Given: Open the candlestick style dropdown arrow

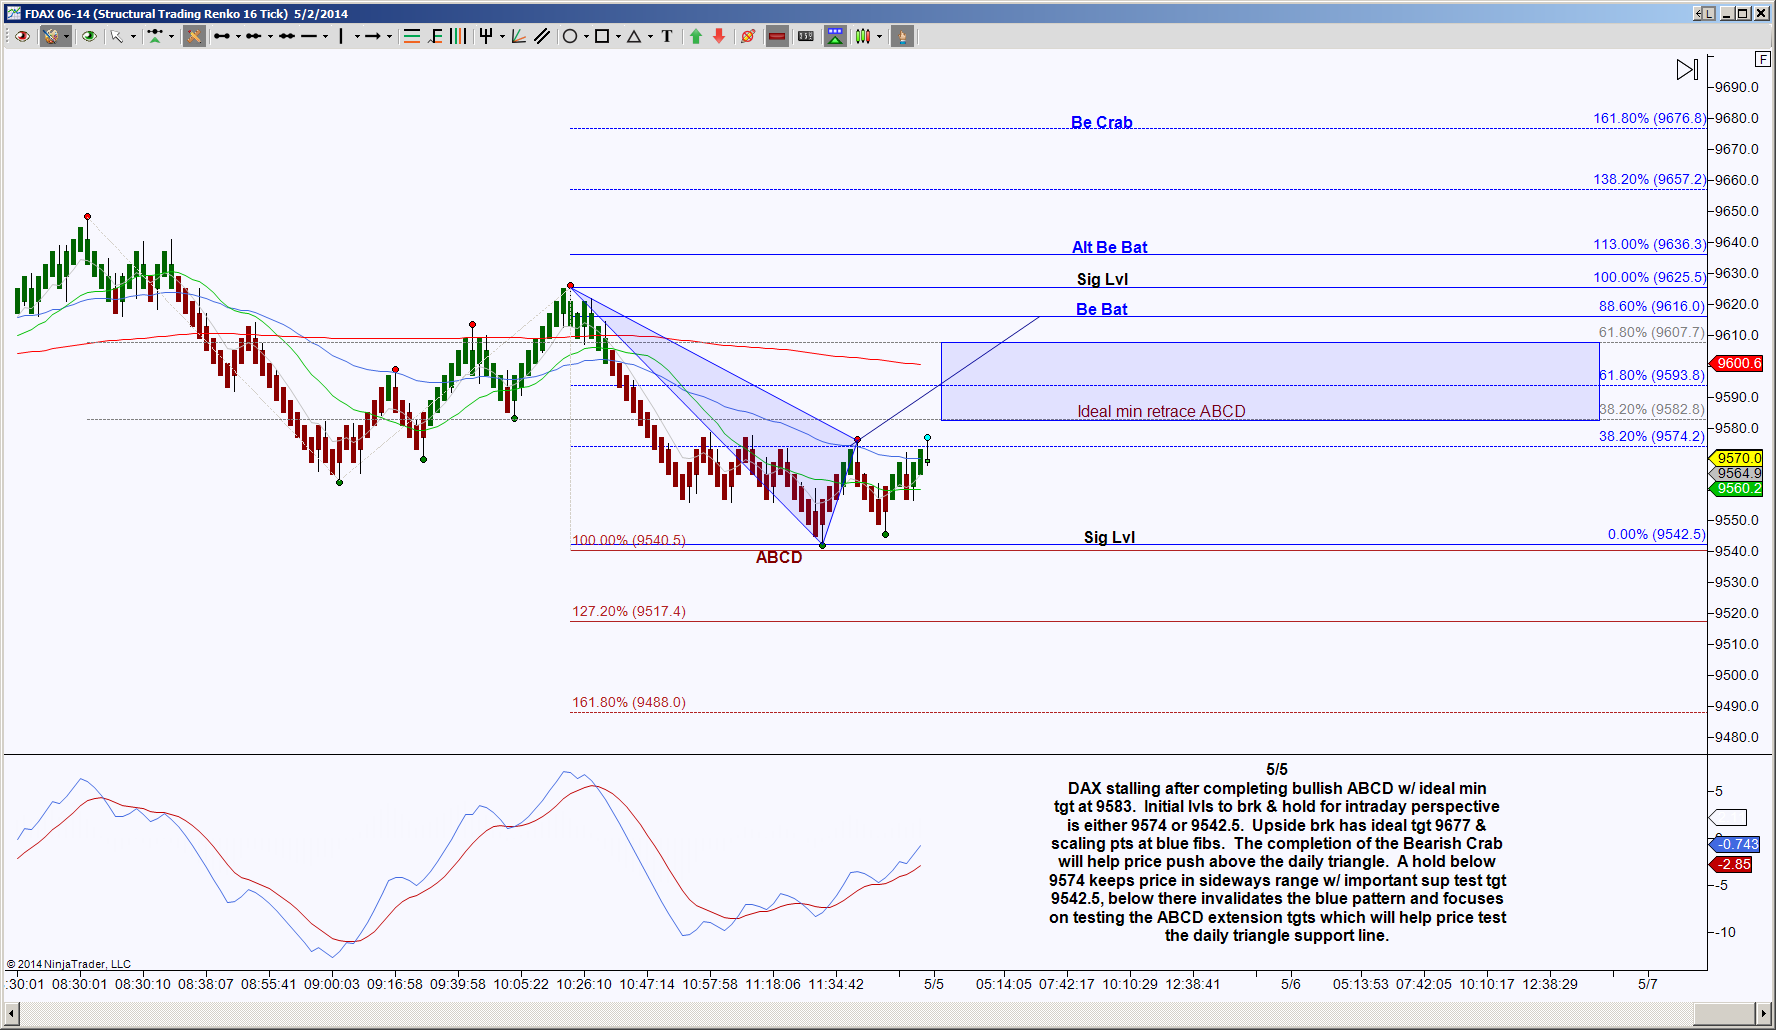Looking at the screenshot, I should pos(880,36).
